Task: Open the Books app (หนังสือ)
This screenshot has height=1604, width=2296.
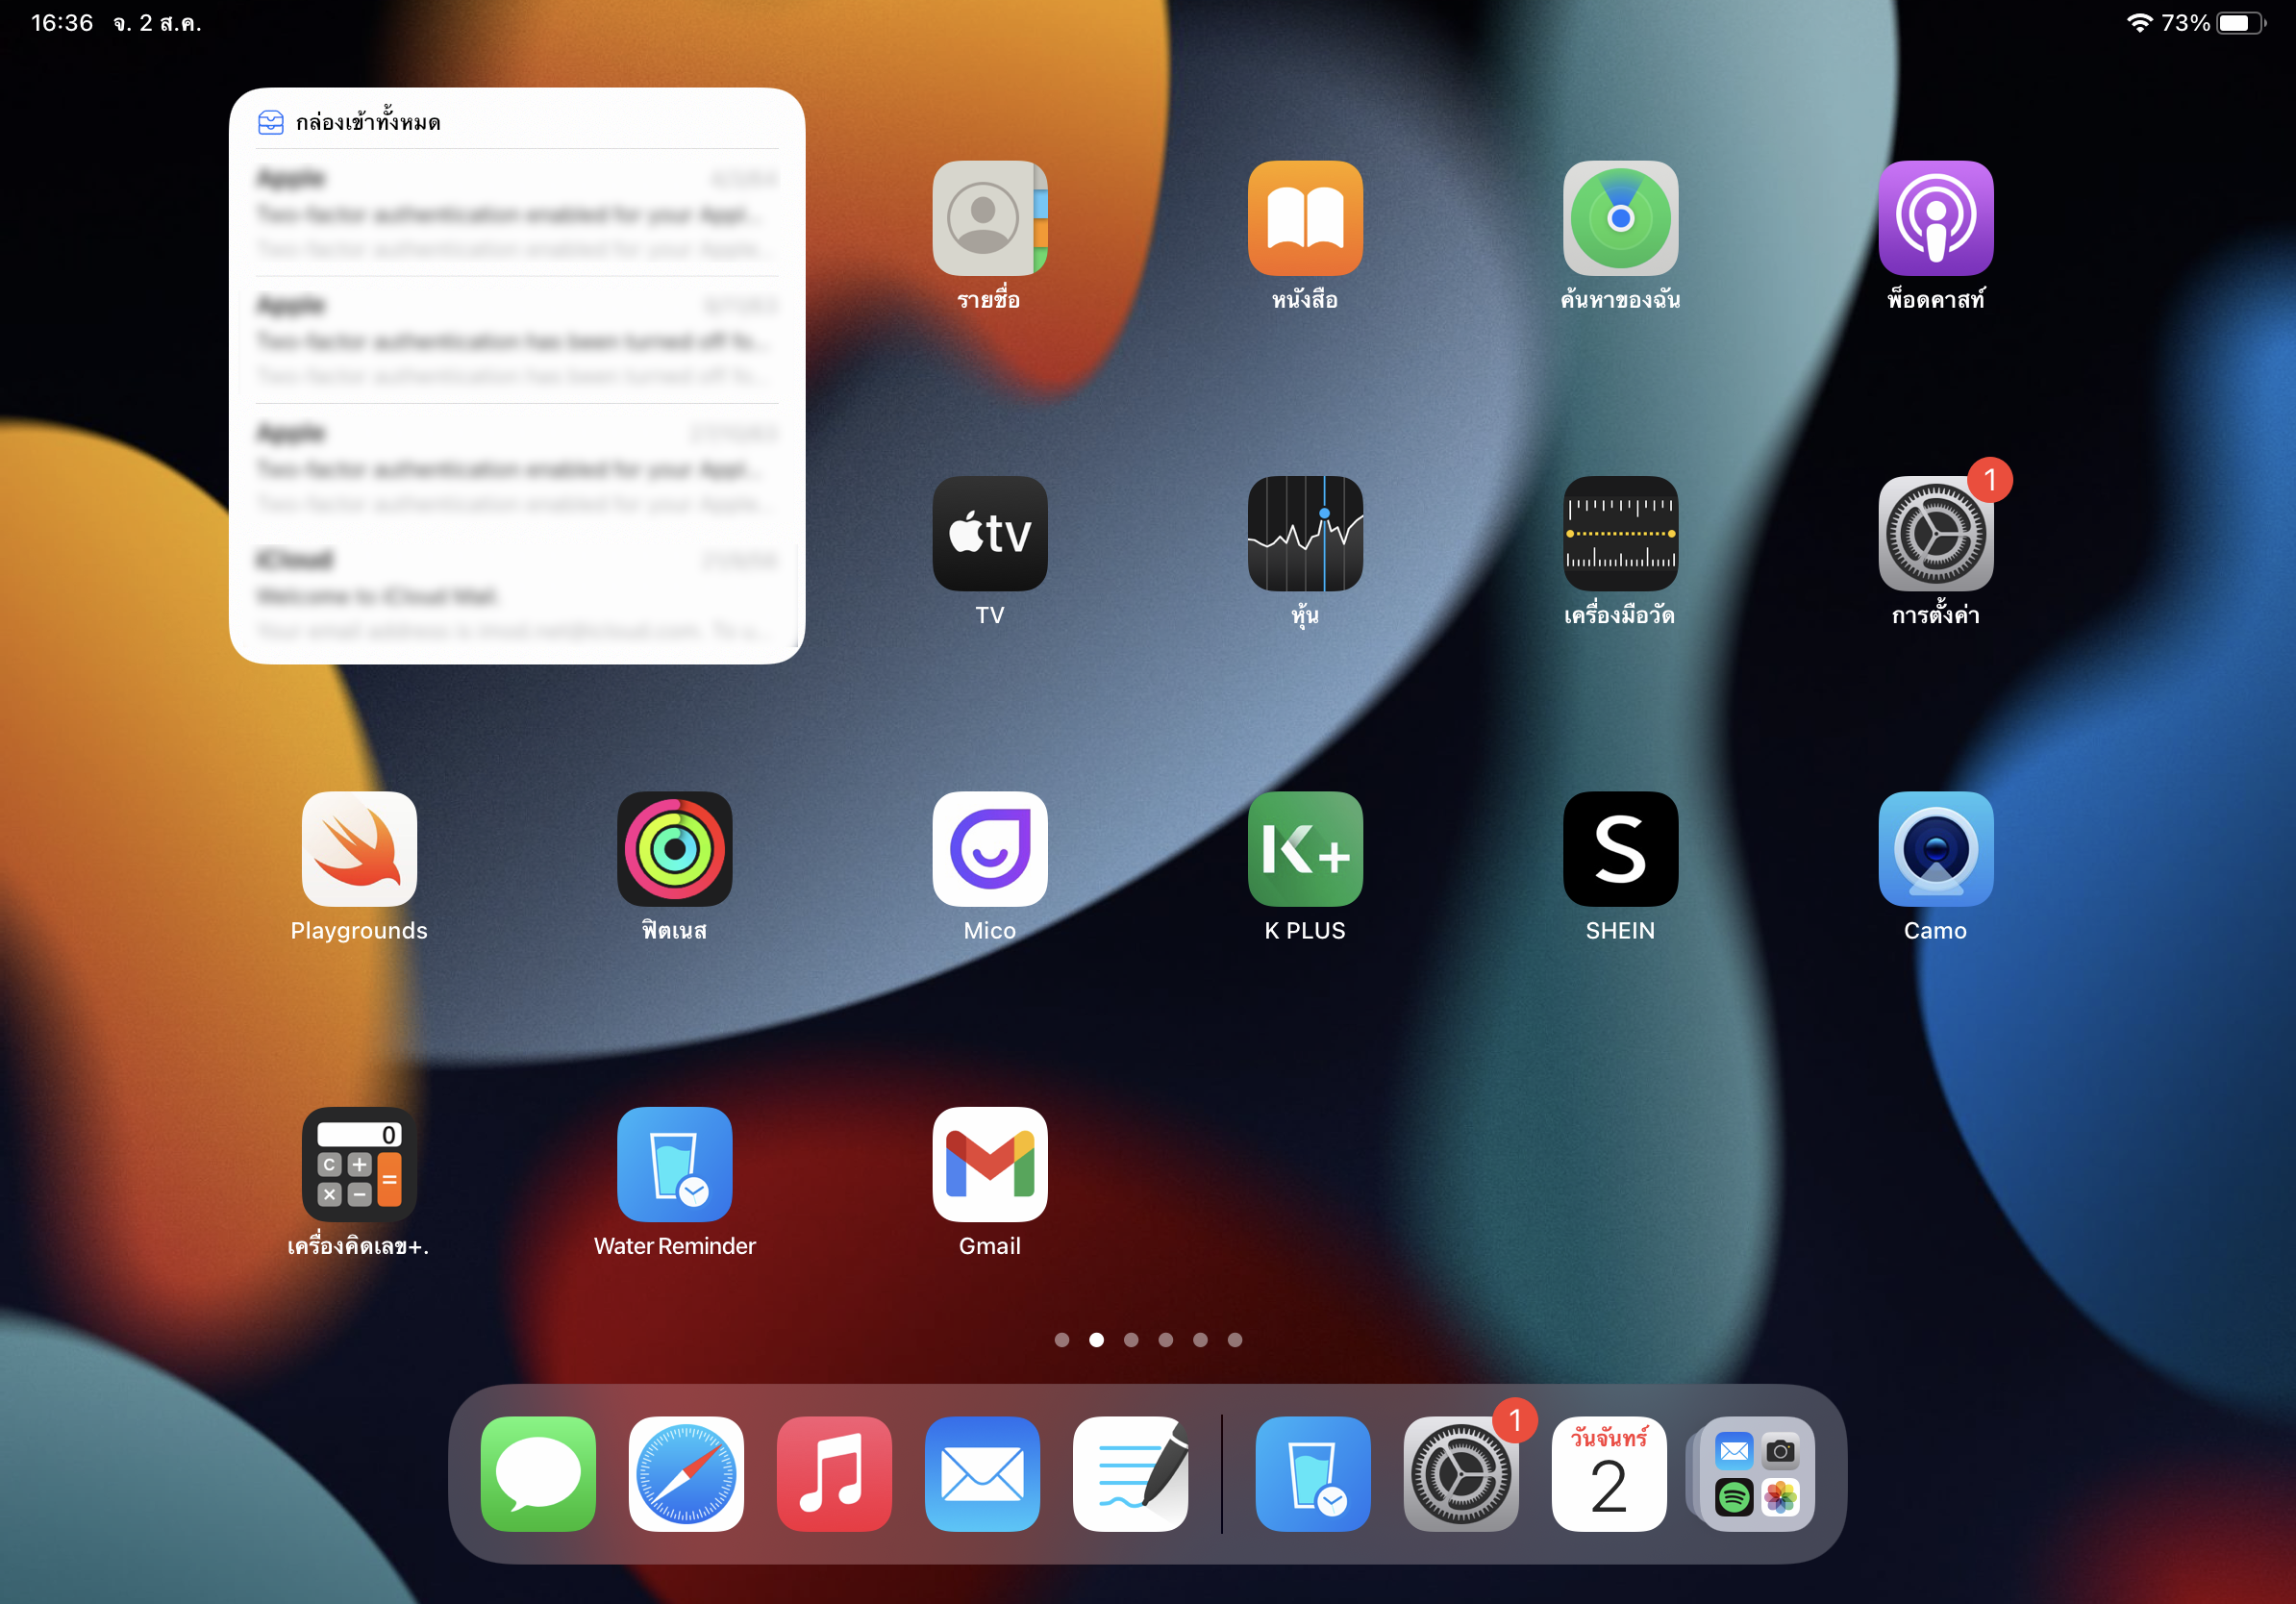Action: pyautogui.click(x=1304, y=218)
